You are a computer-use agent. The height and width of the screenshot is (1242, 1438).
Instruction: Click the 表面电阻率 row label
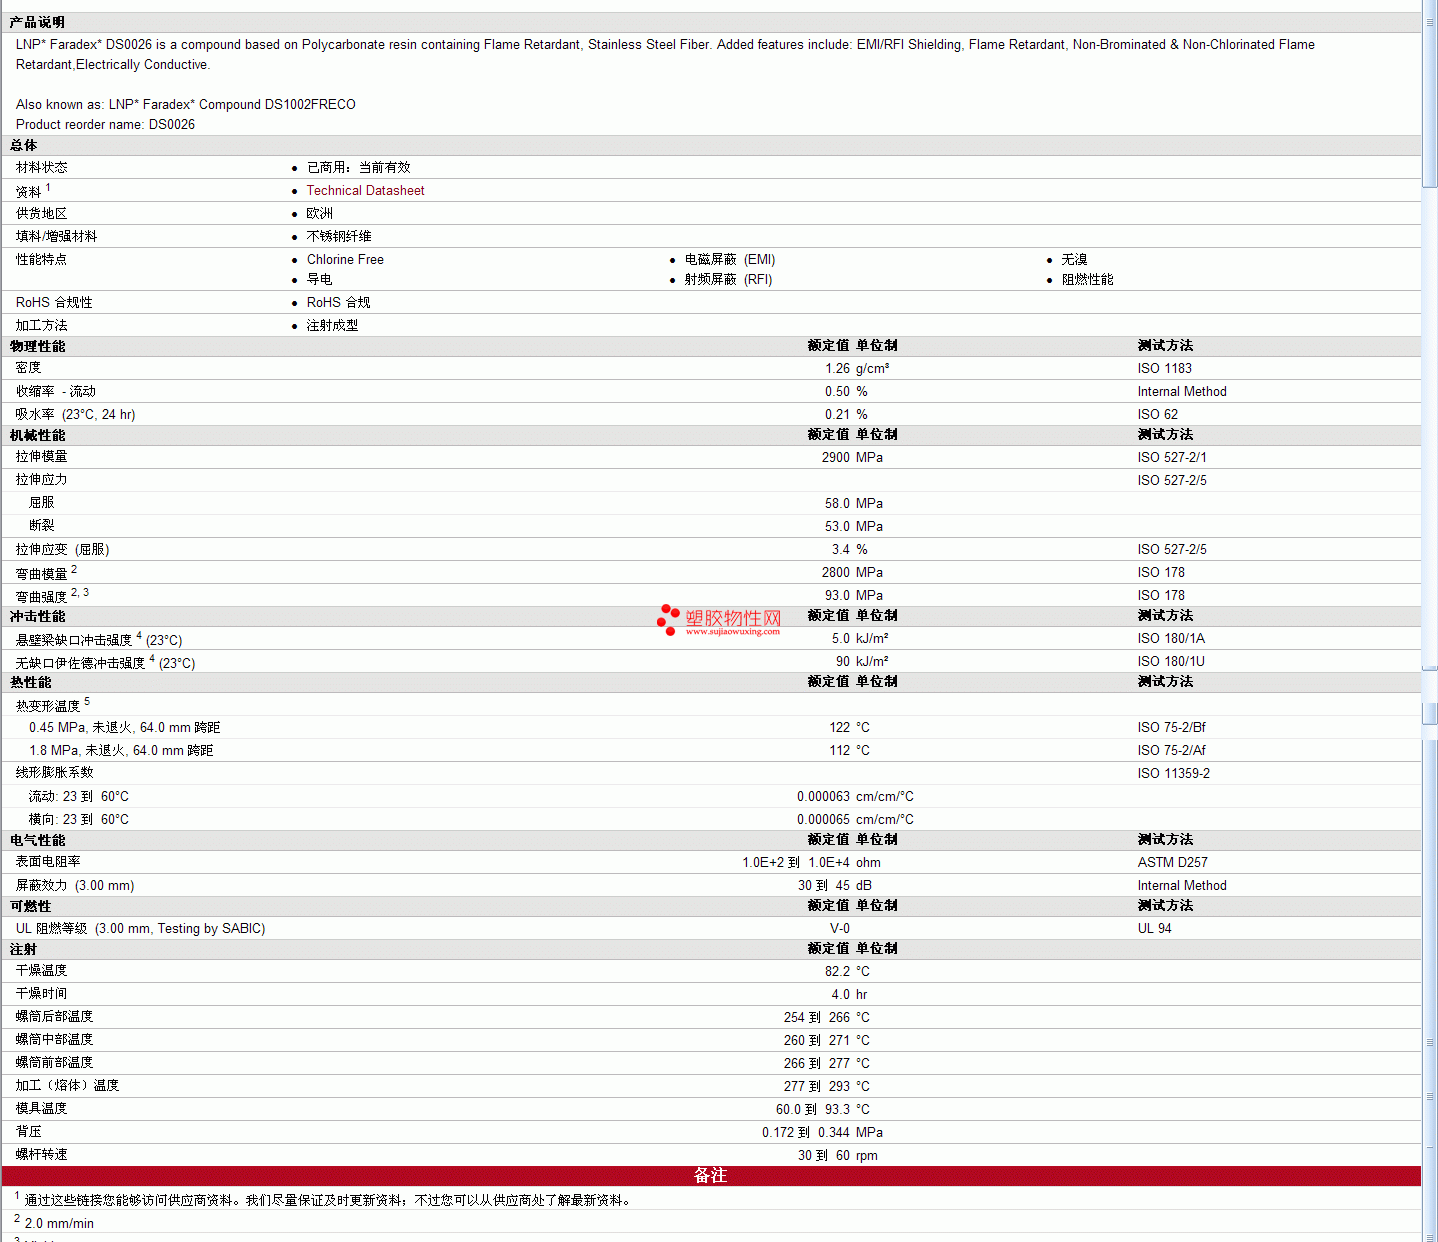(x=48, y=861)
